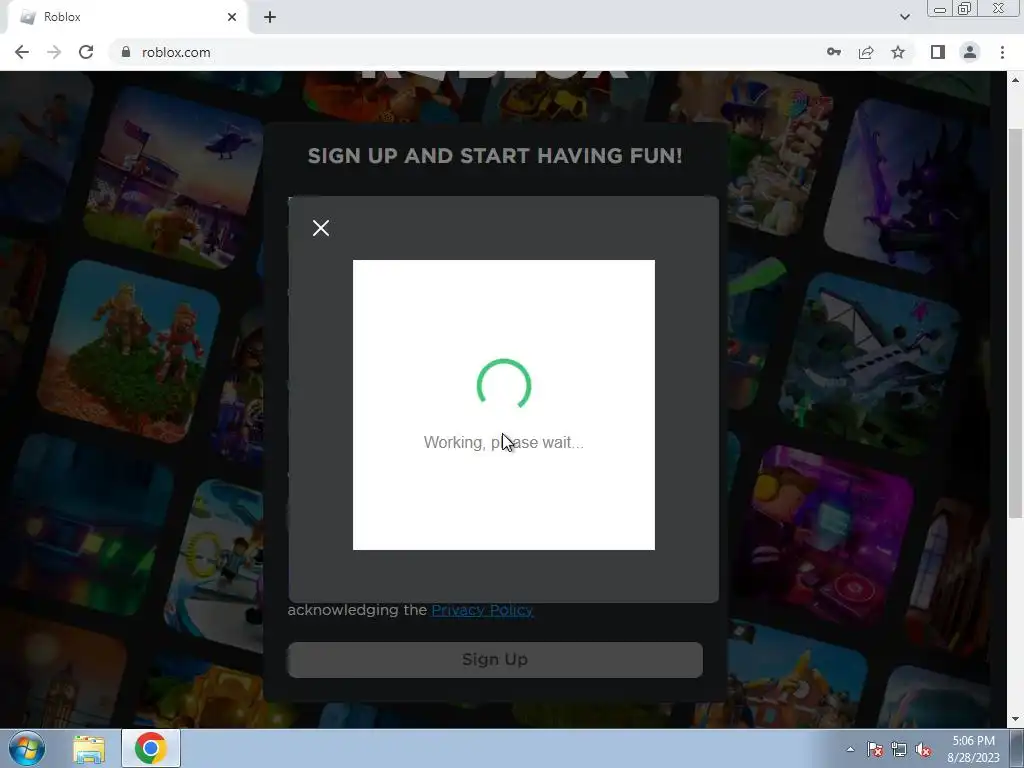Close the verification dialog with the X icon
The width and height of the screenshot is (1024, 768).
(x=321, y=228)
